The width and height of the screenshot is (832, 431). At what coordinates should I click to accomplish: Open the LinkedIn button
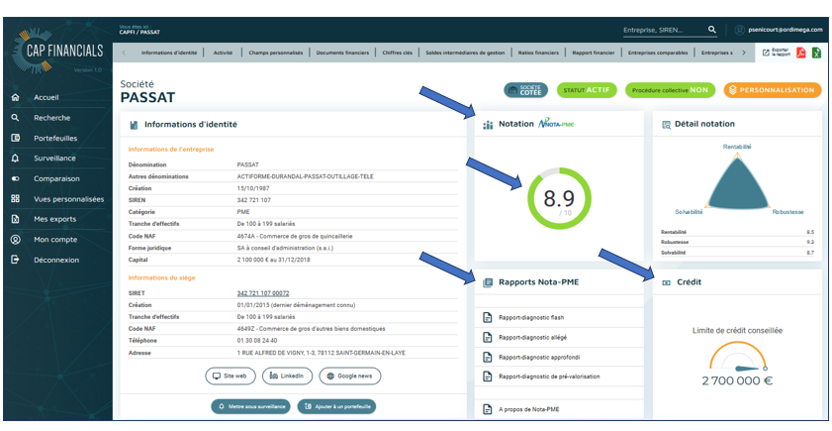pyautogui.click(x=287, y=376)
